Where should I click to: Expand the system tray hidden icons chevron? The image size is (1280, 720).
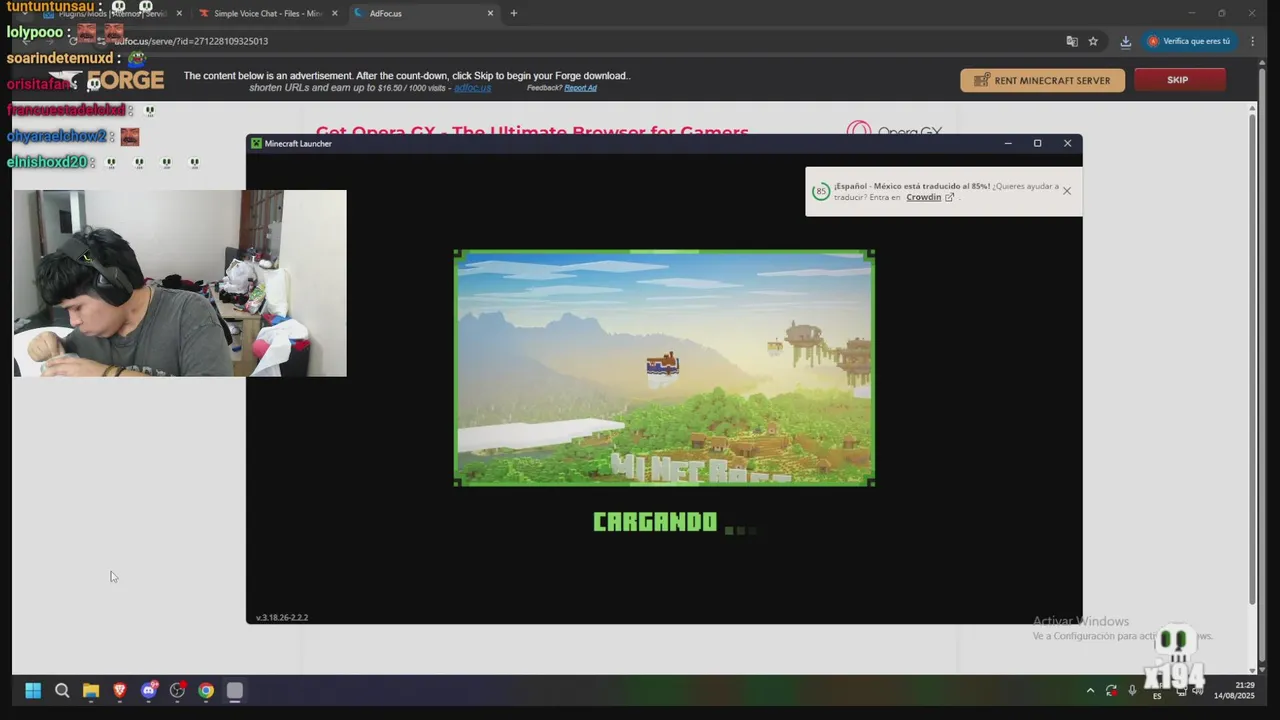click(x=1090, y=690)
